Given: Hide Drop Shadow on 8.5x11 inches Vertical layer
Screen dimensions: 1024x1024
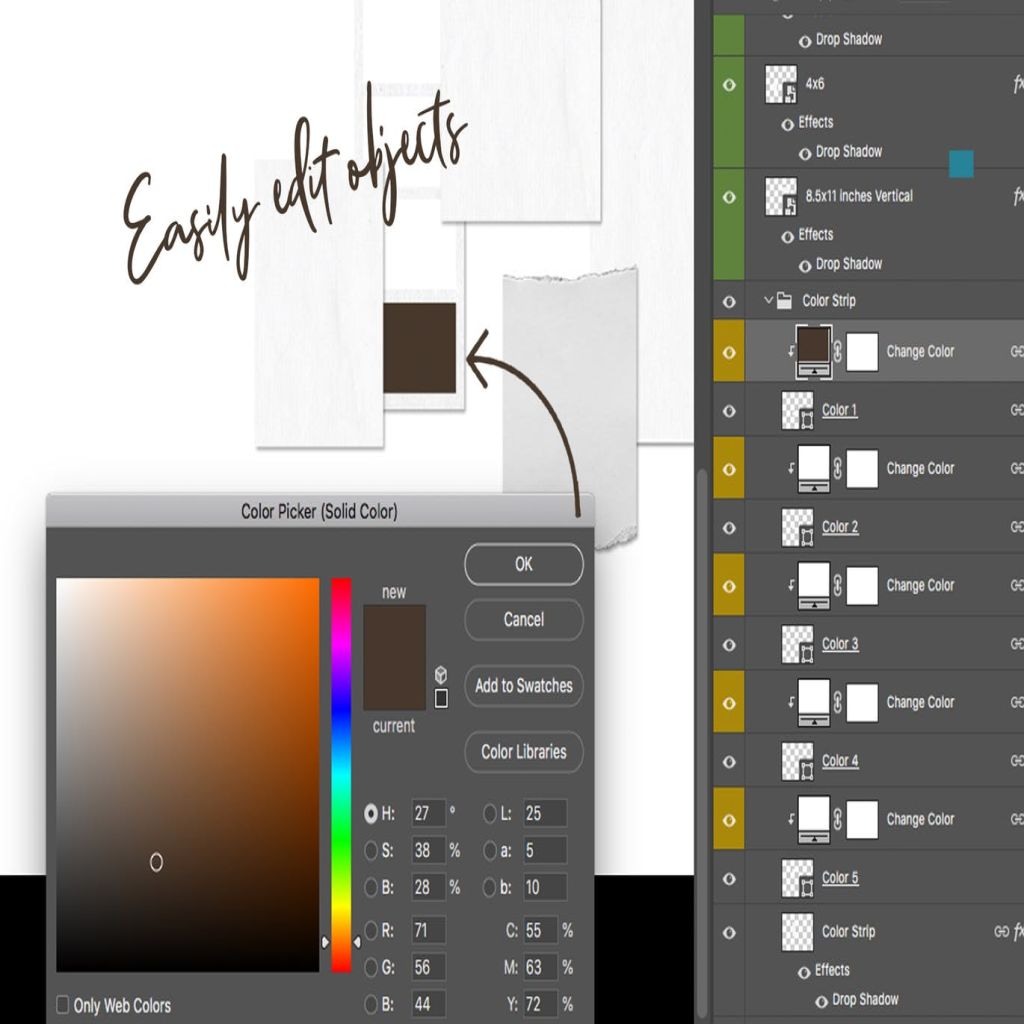Looking at the screenshot, I should coord(805,265).
